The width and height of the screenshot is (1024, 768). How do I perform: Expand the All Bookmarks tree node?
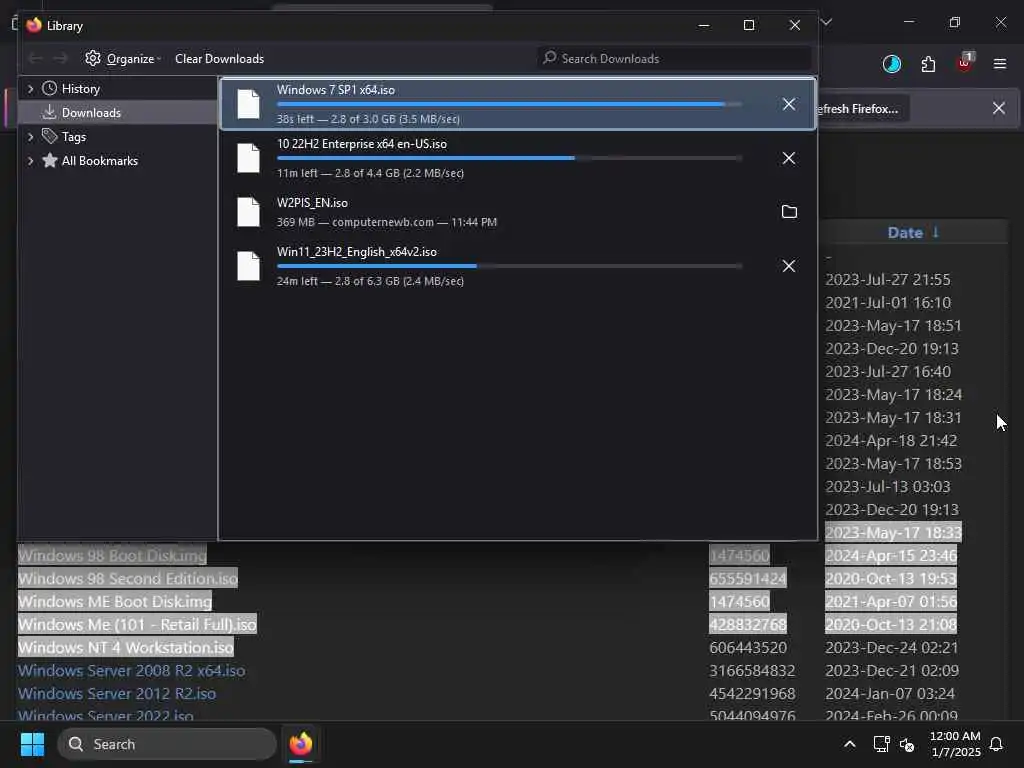coord(30,161)
